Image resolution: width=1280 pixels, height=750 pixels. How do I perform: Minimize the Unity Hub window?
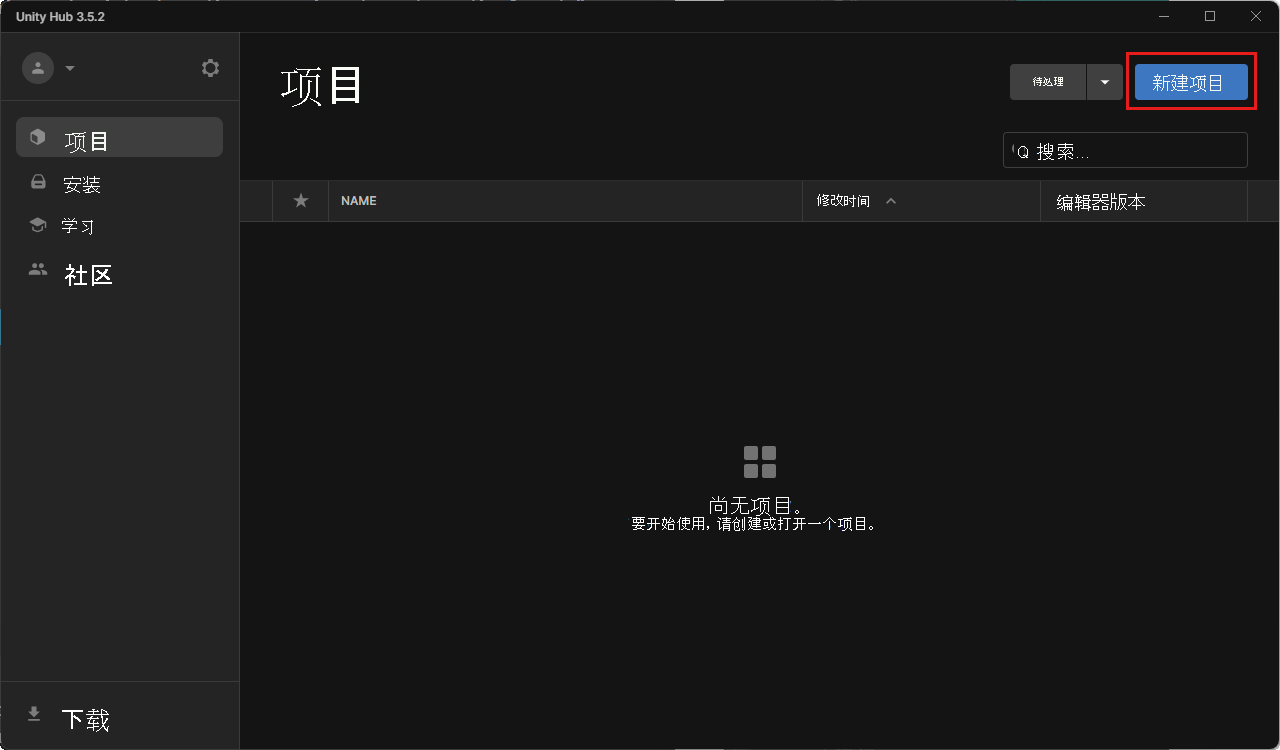(x=1163, y=16)
